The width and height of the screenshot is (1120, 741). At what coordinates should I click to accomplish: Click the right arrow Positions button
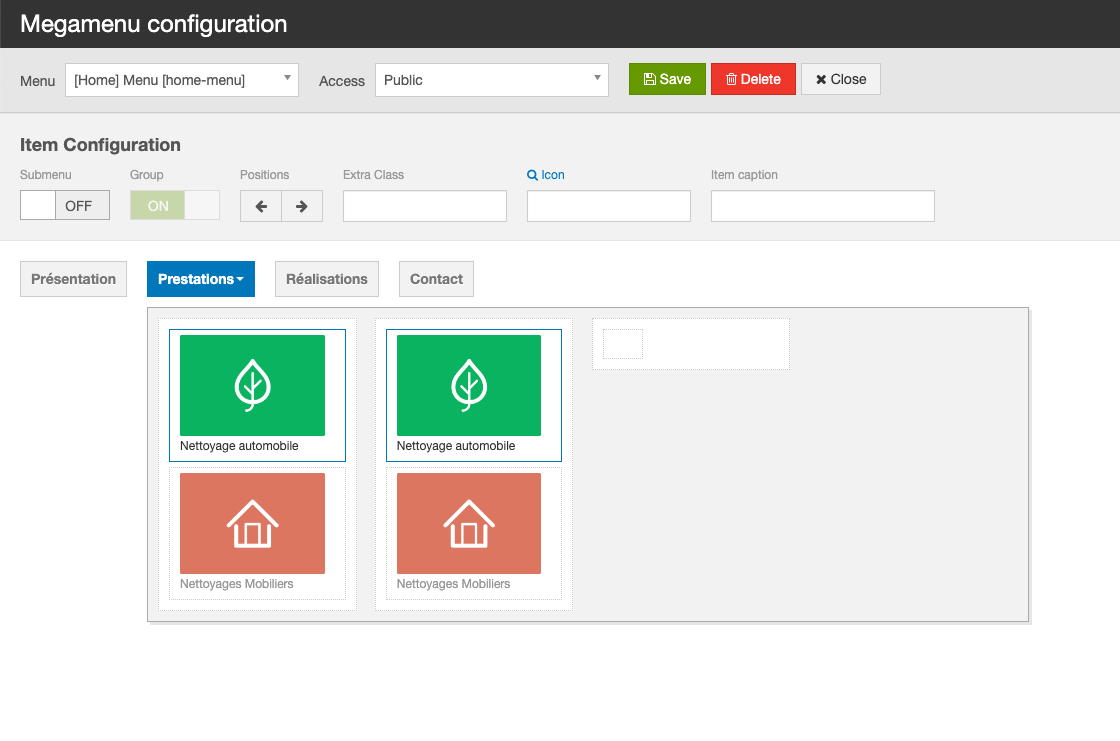coord(301,206)
